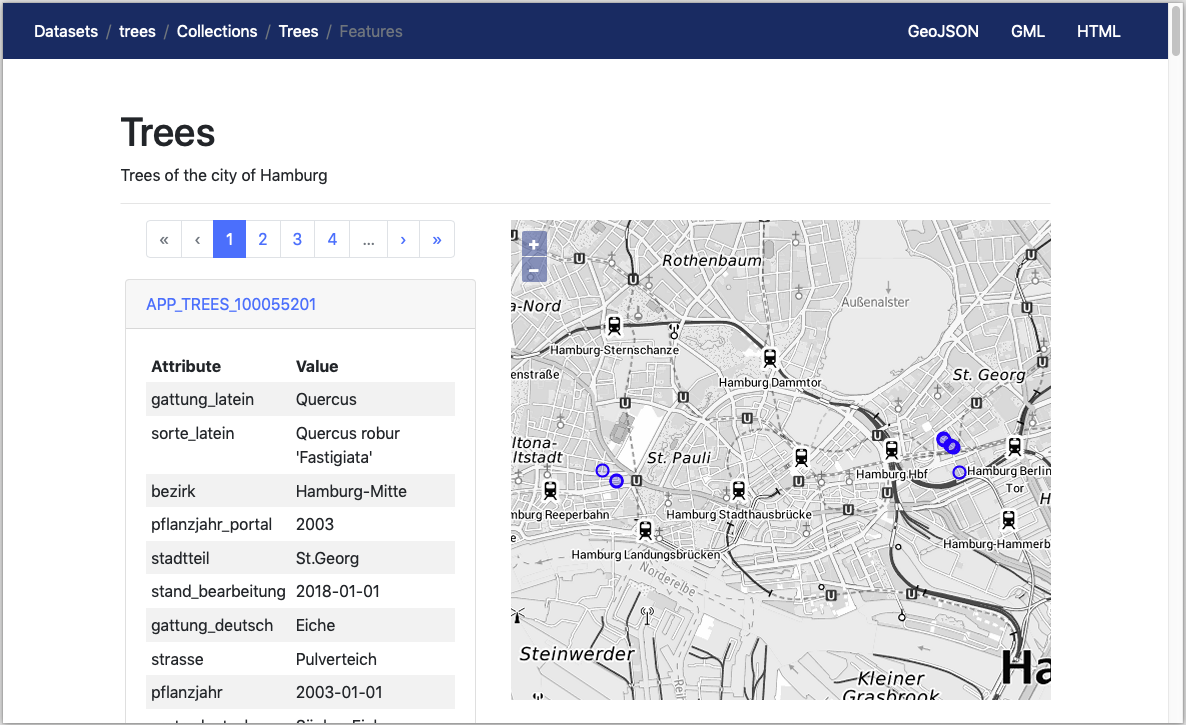Click the Hamburg Stadthausbrücke station icon
The height and width of the screenshot is (725, 1186).
[x=739, y=490]
